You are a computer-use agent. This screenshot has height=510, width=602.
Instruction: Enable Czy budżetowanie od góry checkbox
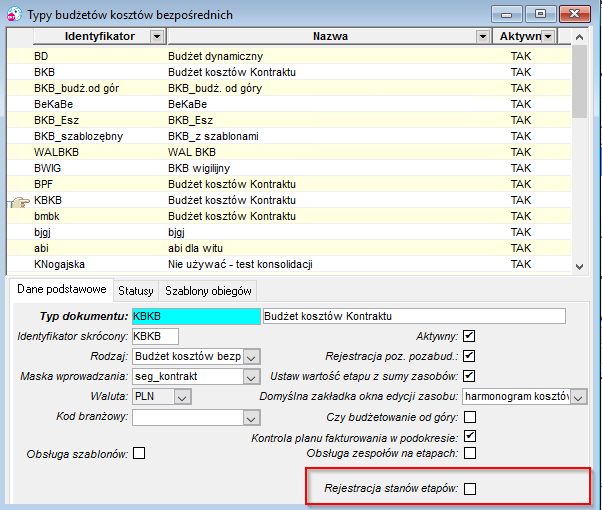470,417
